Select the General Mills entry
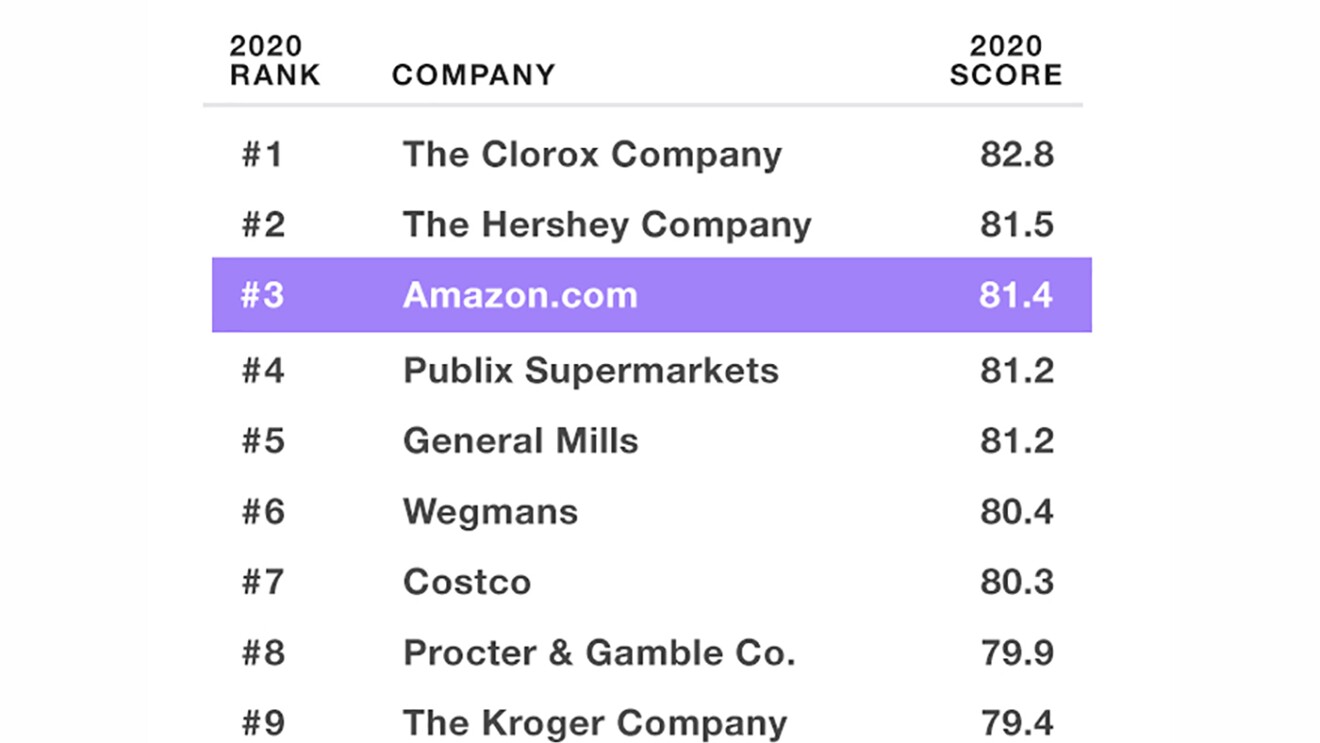1320x743 pixels. (520, 441)
